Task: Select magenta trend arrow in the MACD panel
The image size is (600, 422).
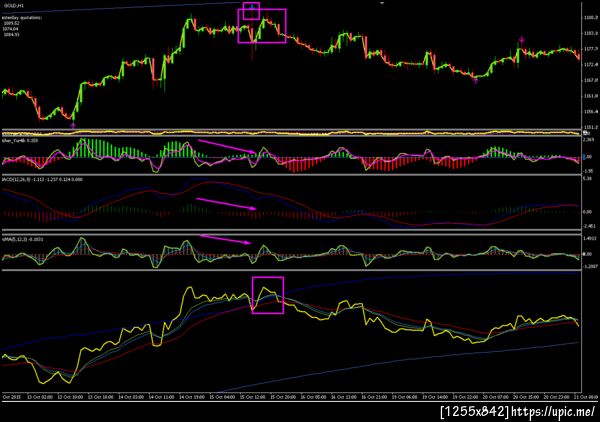Action: pyautogui.click(x=226, y=204)
